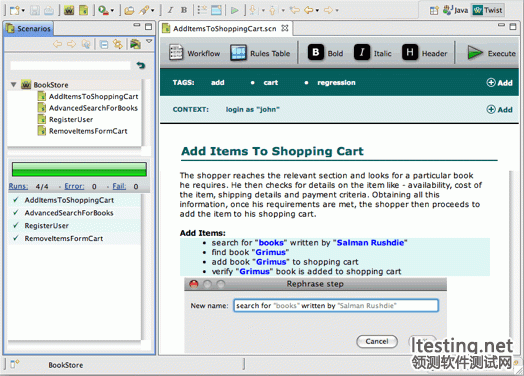524x376 pixels.
Task: Select the Scenarios view tab
Action: click(x=29, y=29)
